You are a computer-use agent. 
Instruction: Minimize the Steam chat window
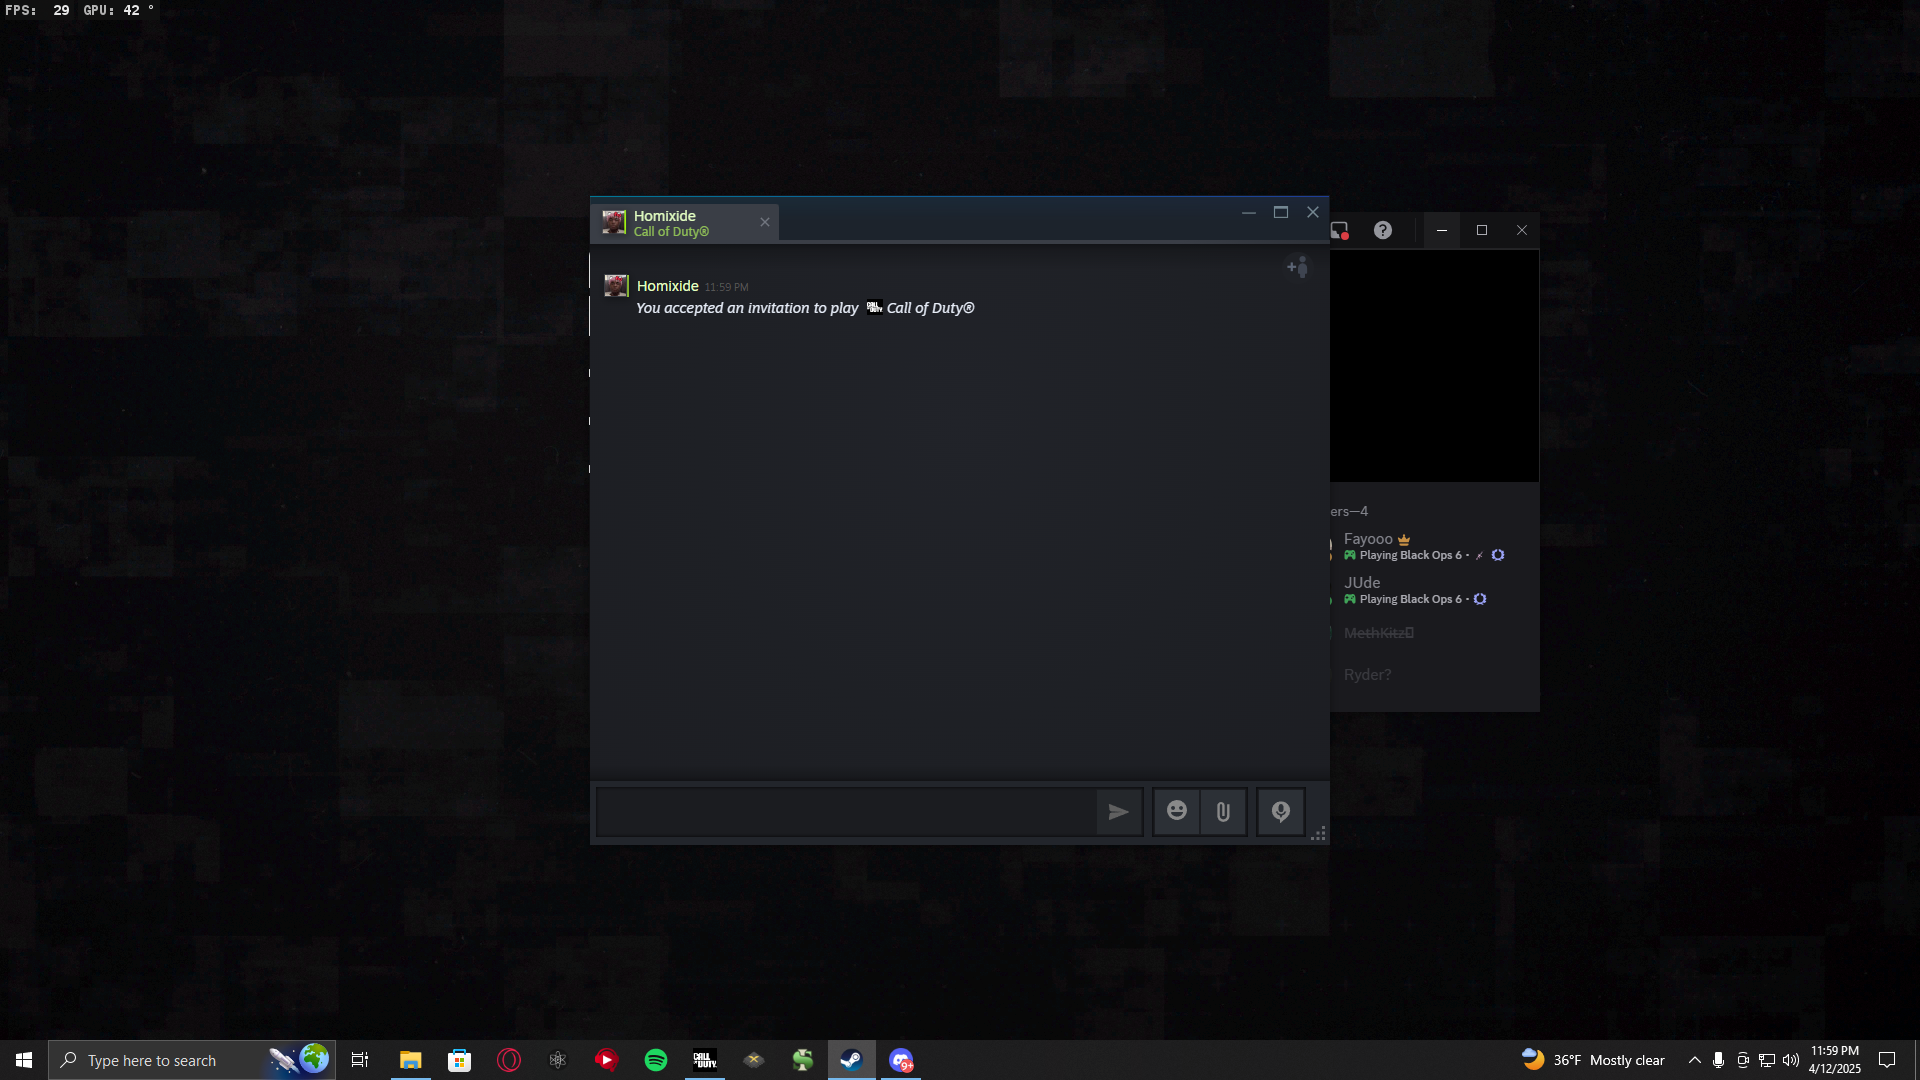pos(1249,212)
